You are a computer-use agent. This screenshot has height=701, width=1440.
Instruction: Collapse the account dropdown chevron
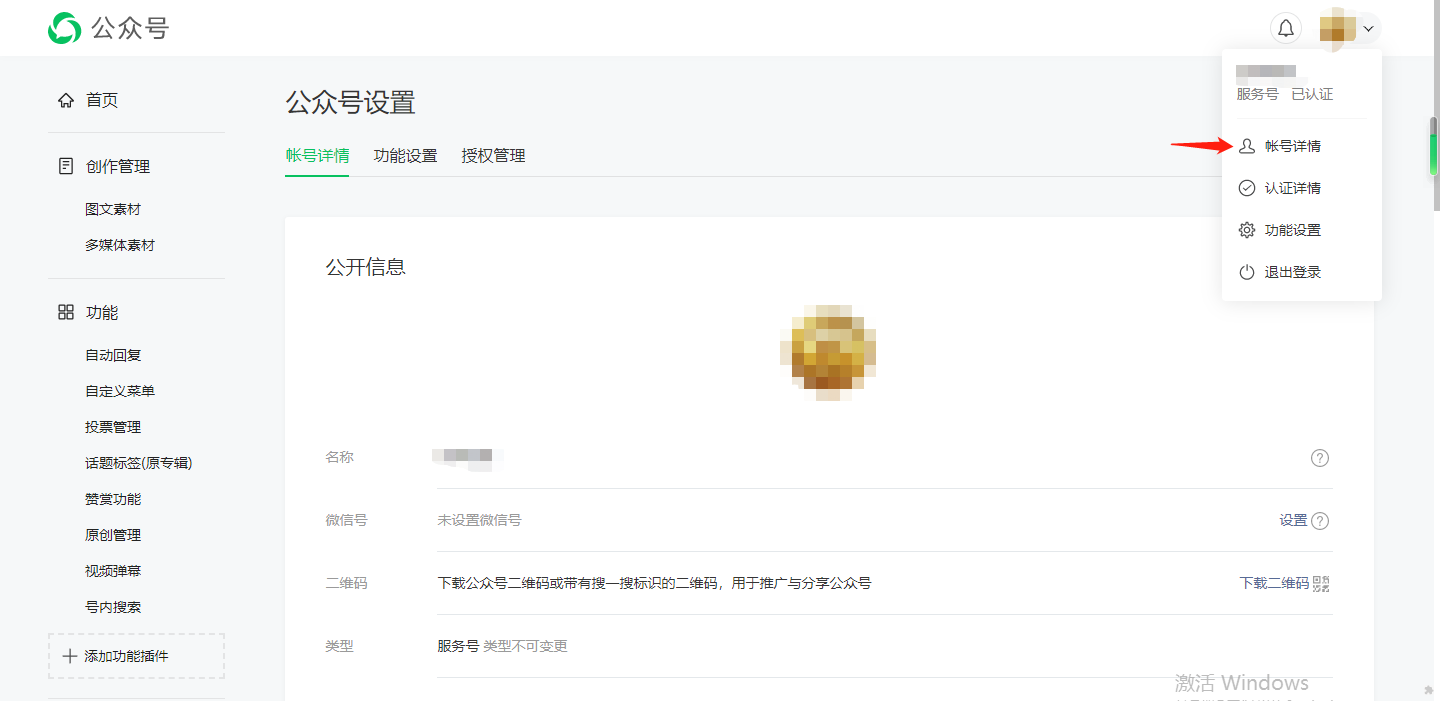tap(1368, 29)
